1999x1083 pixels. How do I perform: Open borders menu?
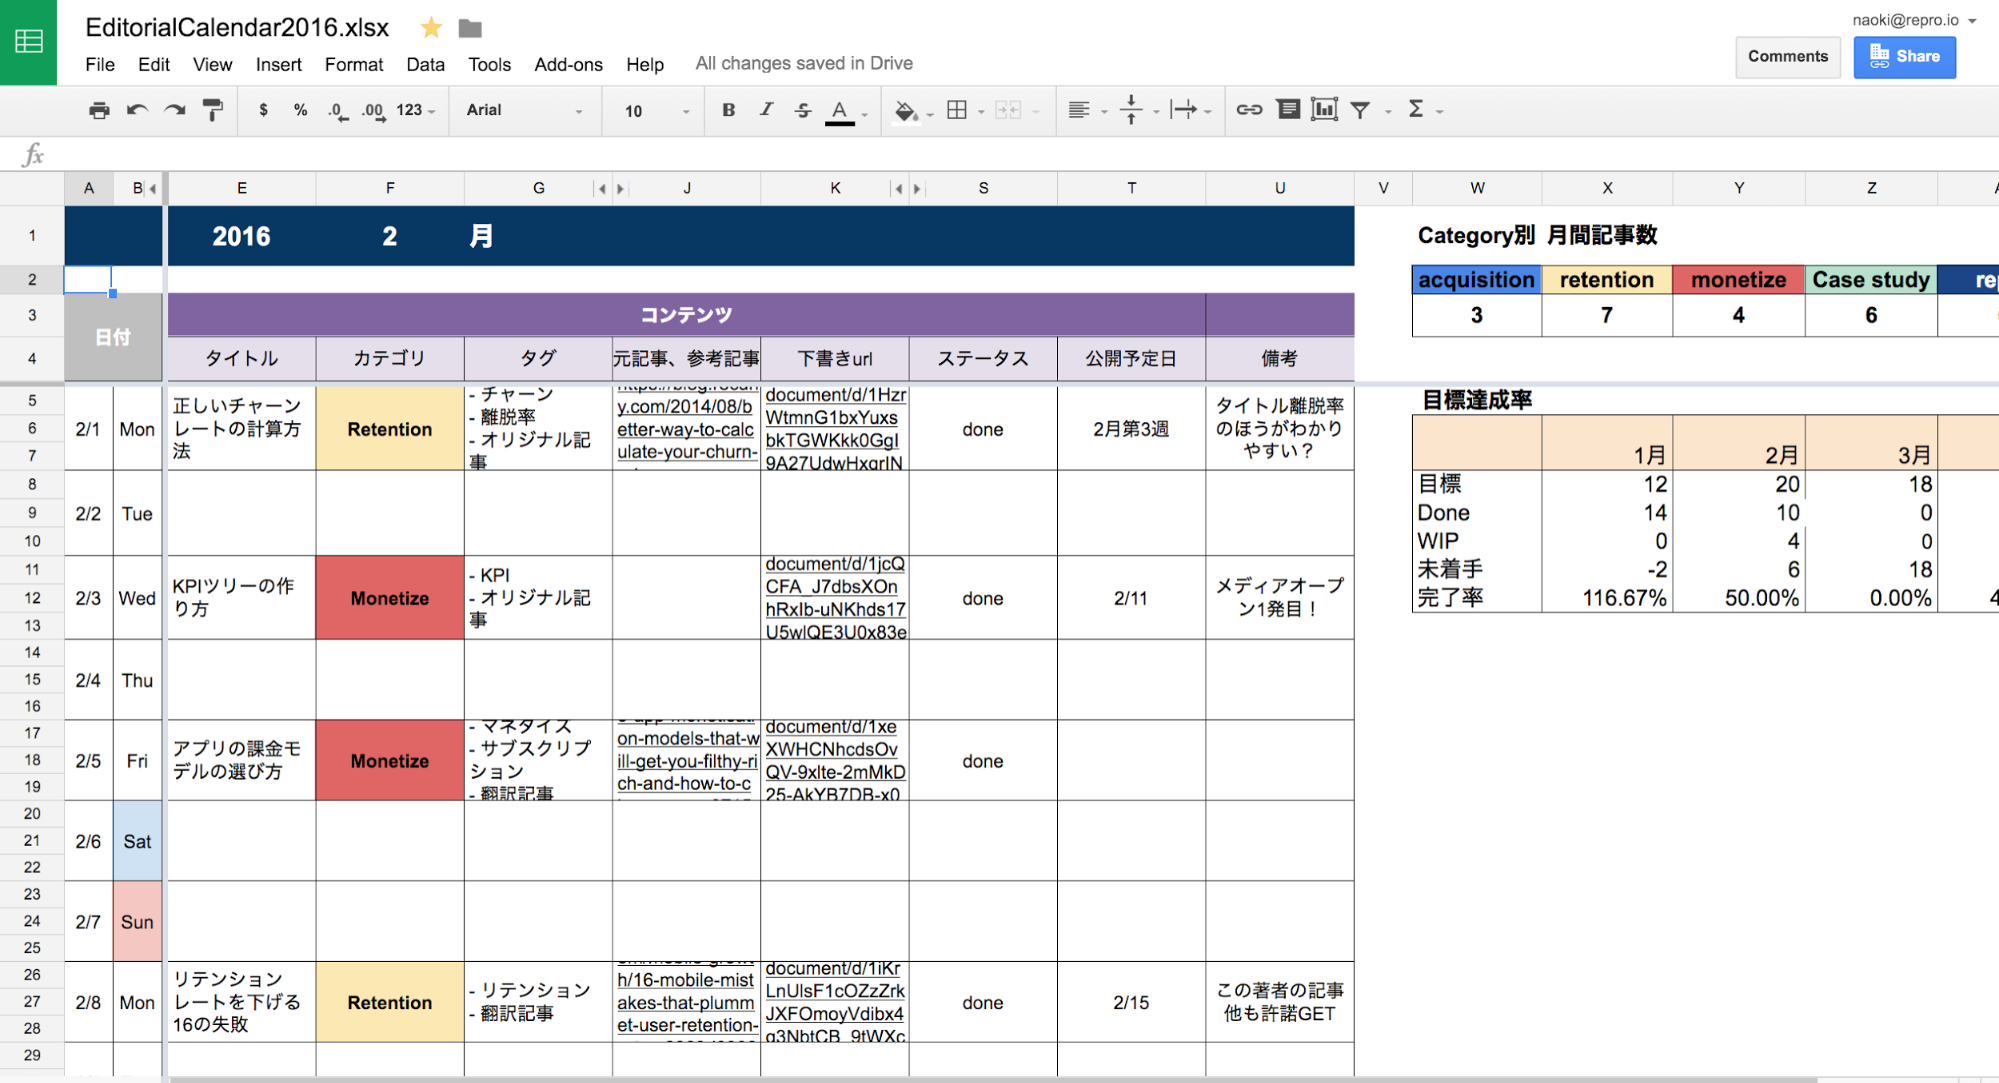tap(957, 110)
